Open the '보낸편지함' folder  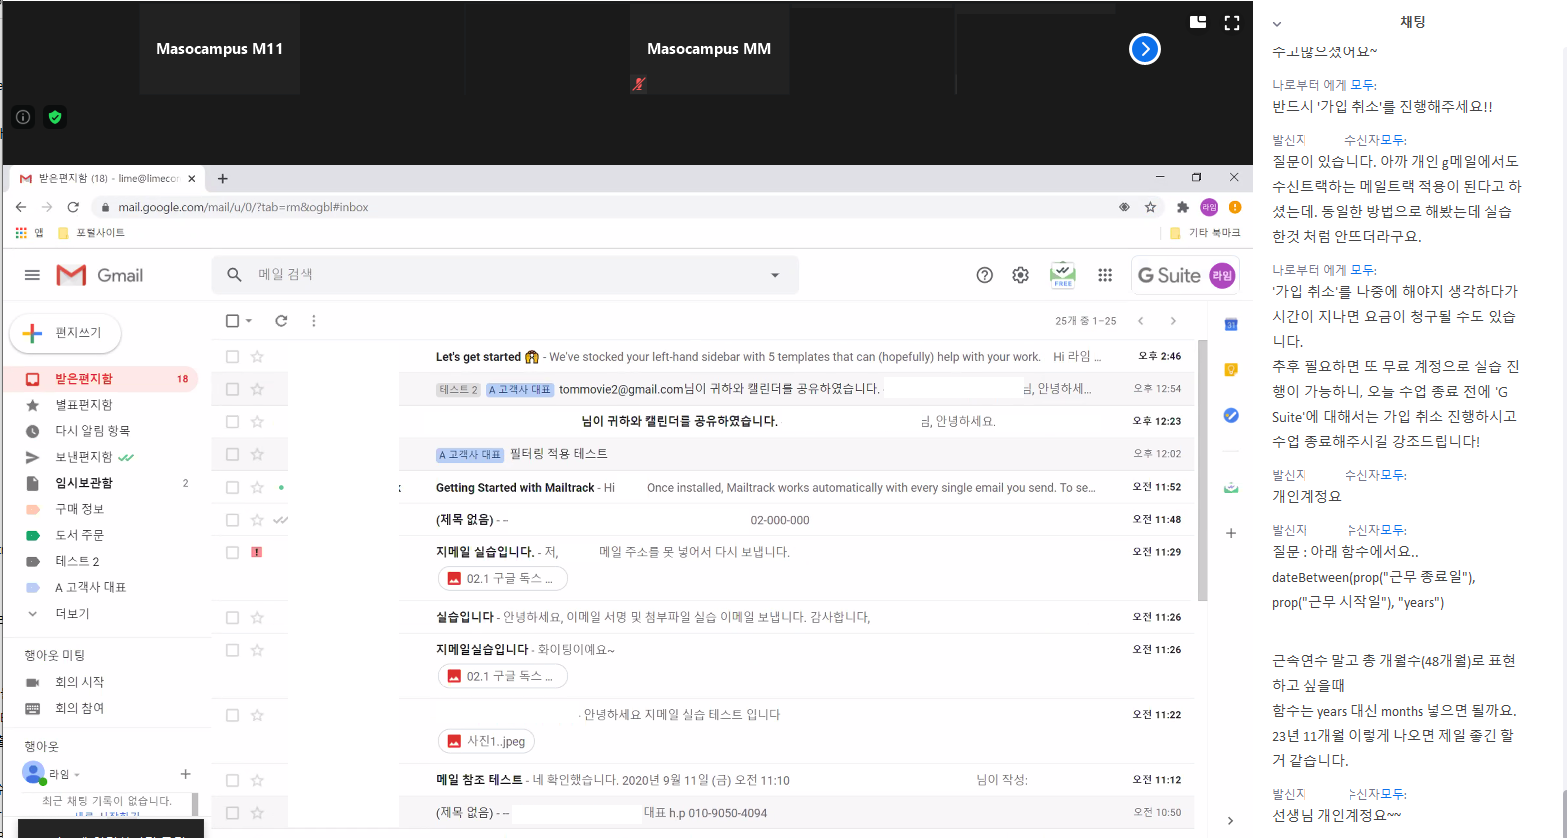click(x=83, y=457)
